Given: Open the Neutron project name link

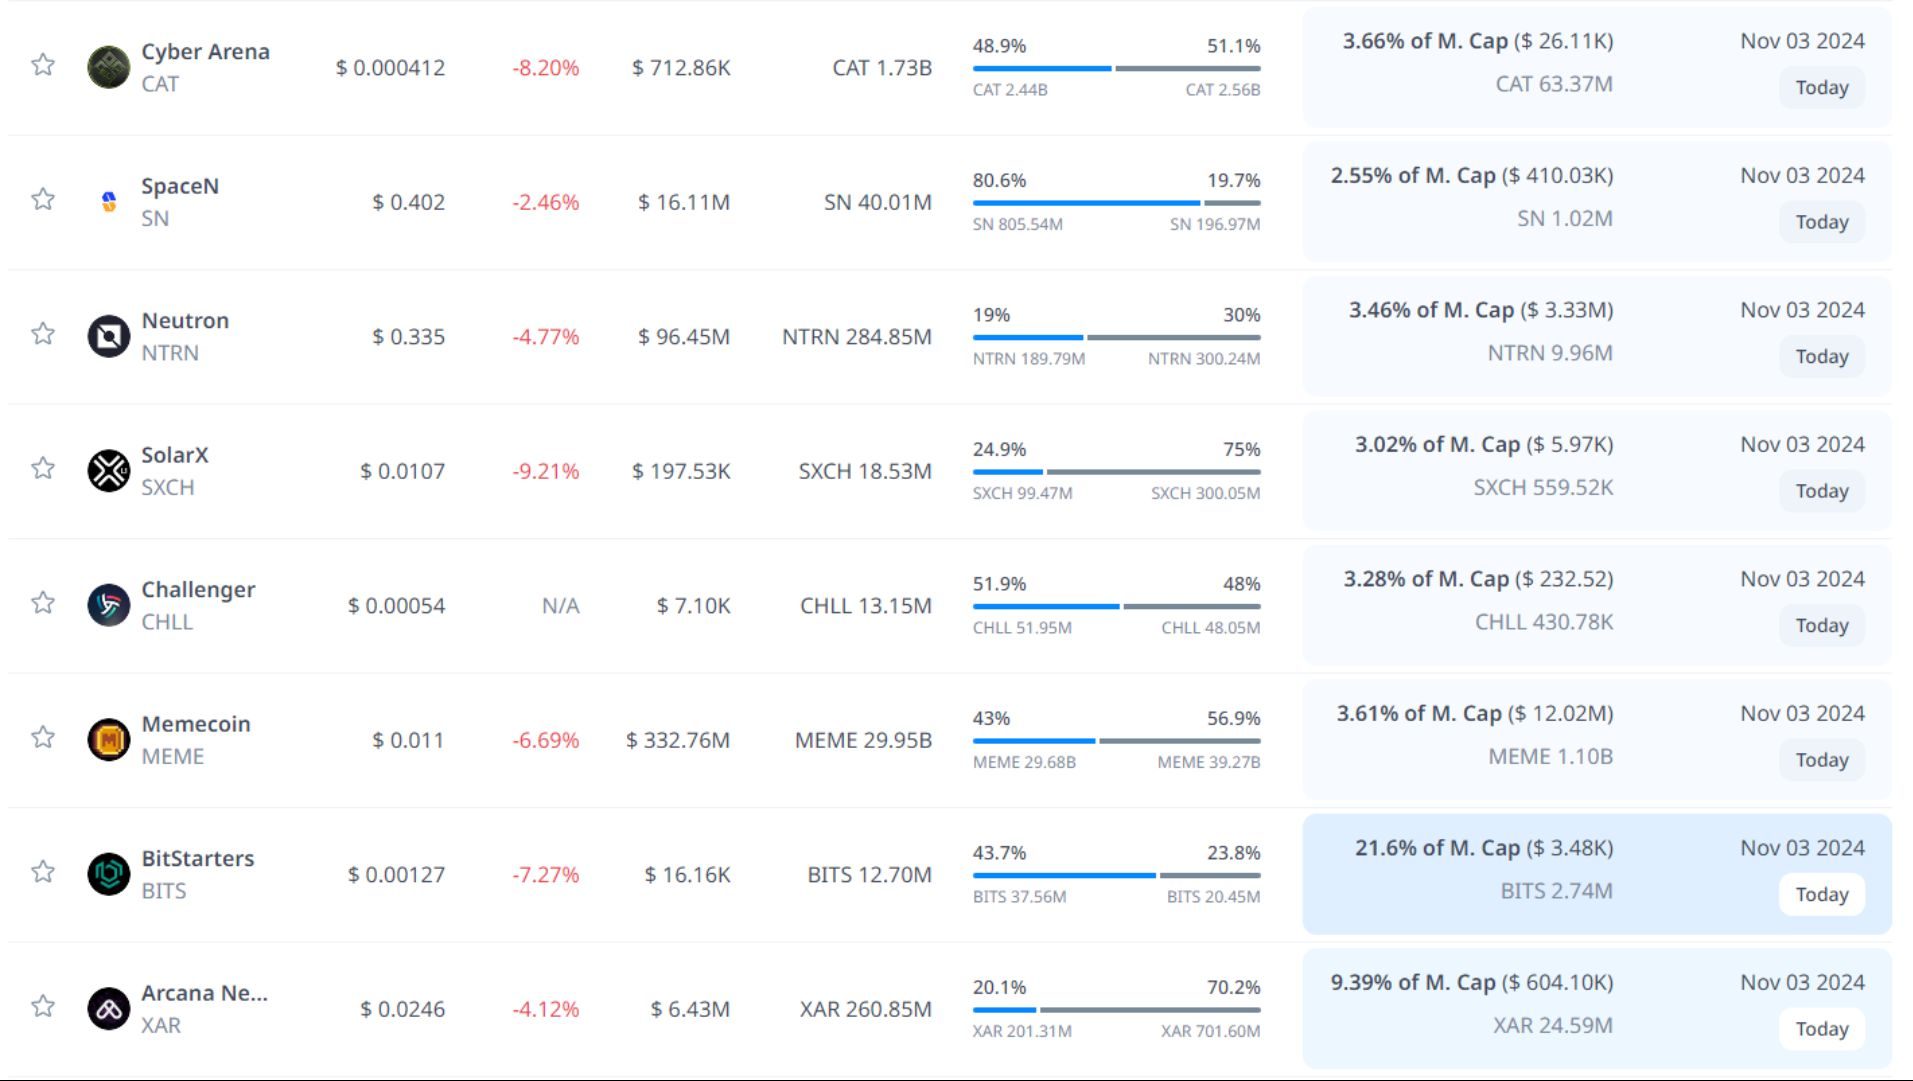Looking at the screenshot, I should [x=185, y=321].
